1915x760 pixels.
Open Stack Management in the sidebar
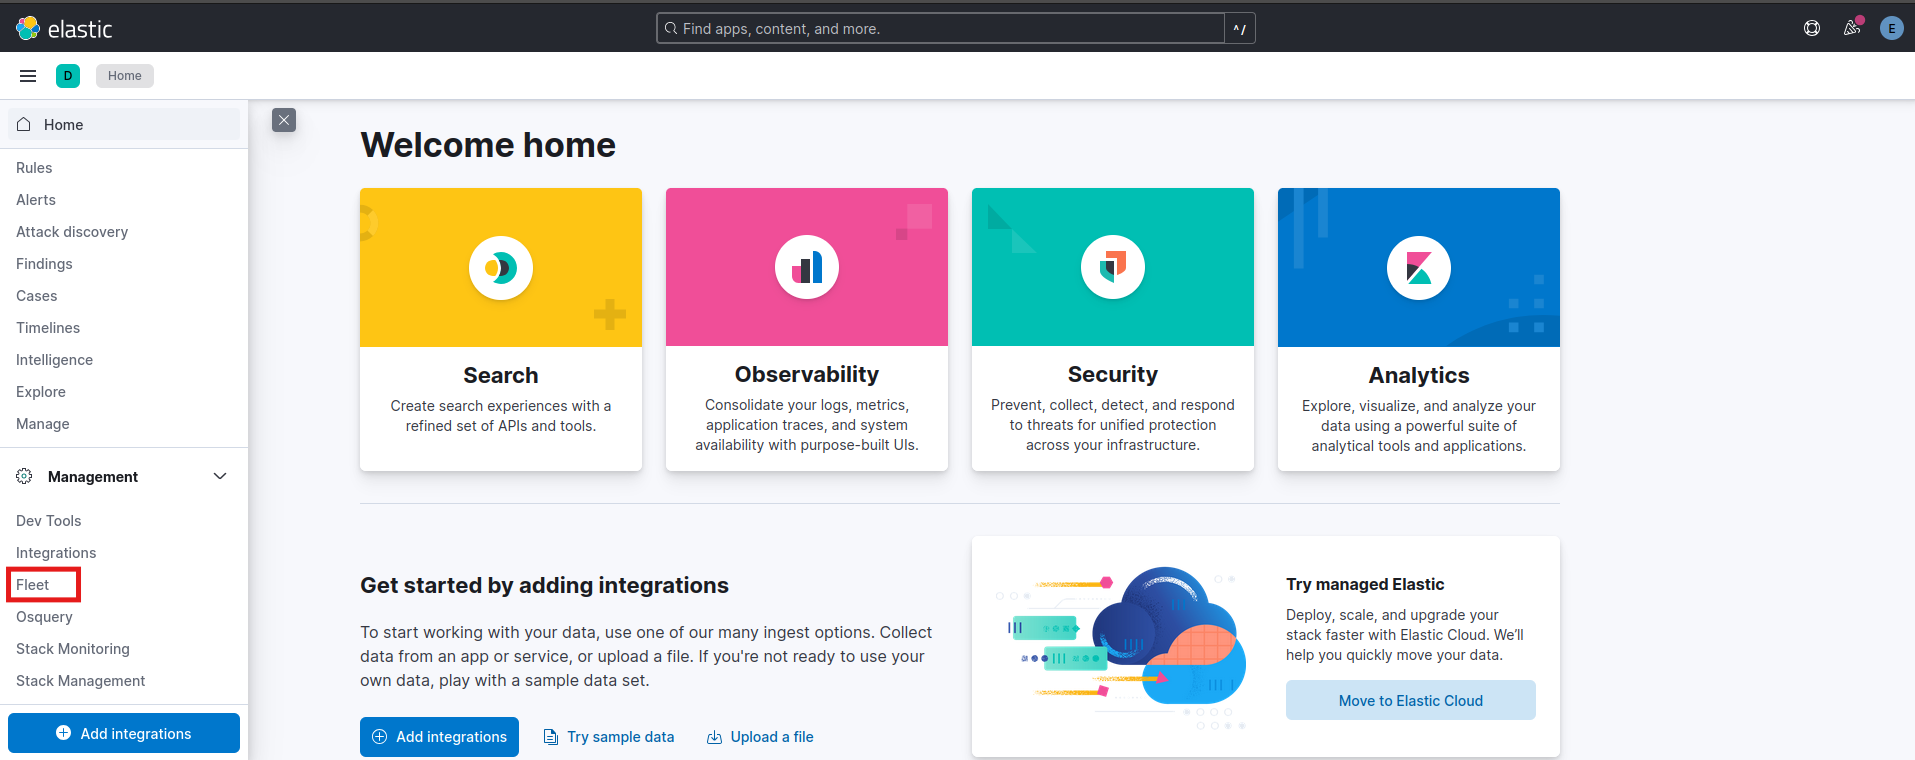pos(81,681)
